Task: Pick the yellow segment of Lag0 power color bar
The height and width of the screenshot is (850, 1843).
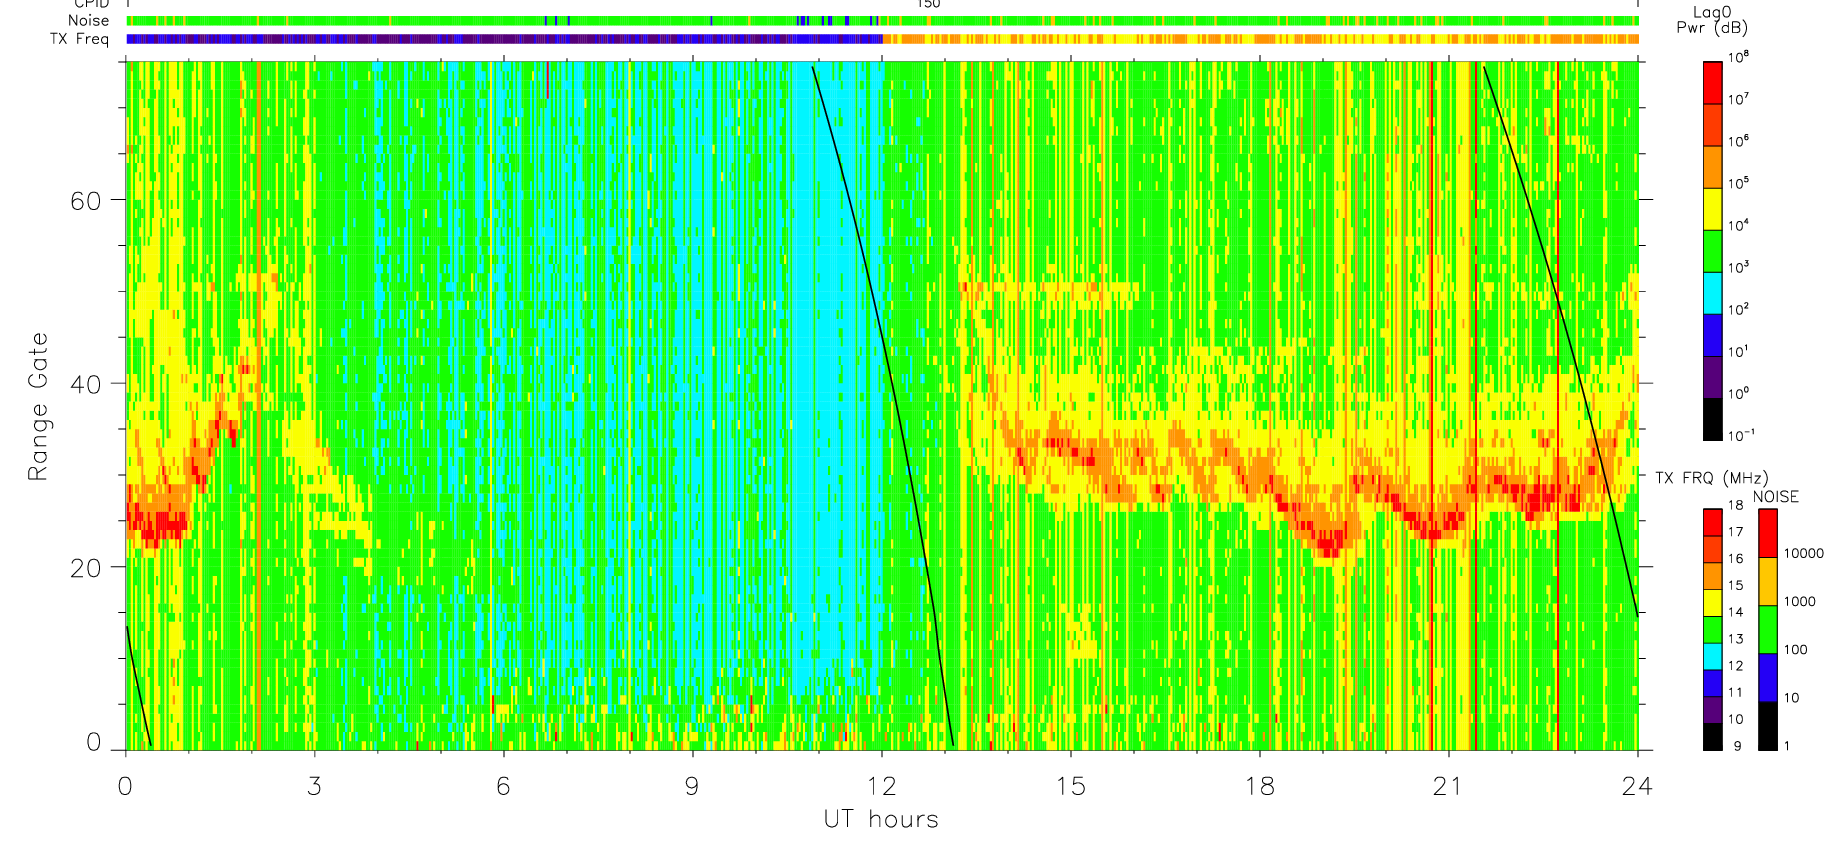Action: [1712, 209]
